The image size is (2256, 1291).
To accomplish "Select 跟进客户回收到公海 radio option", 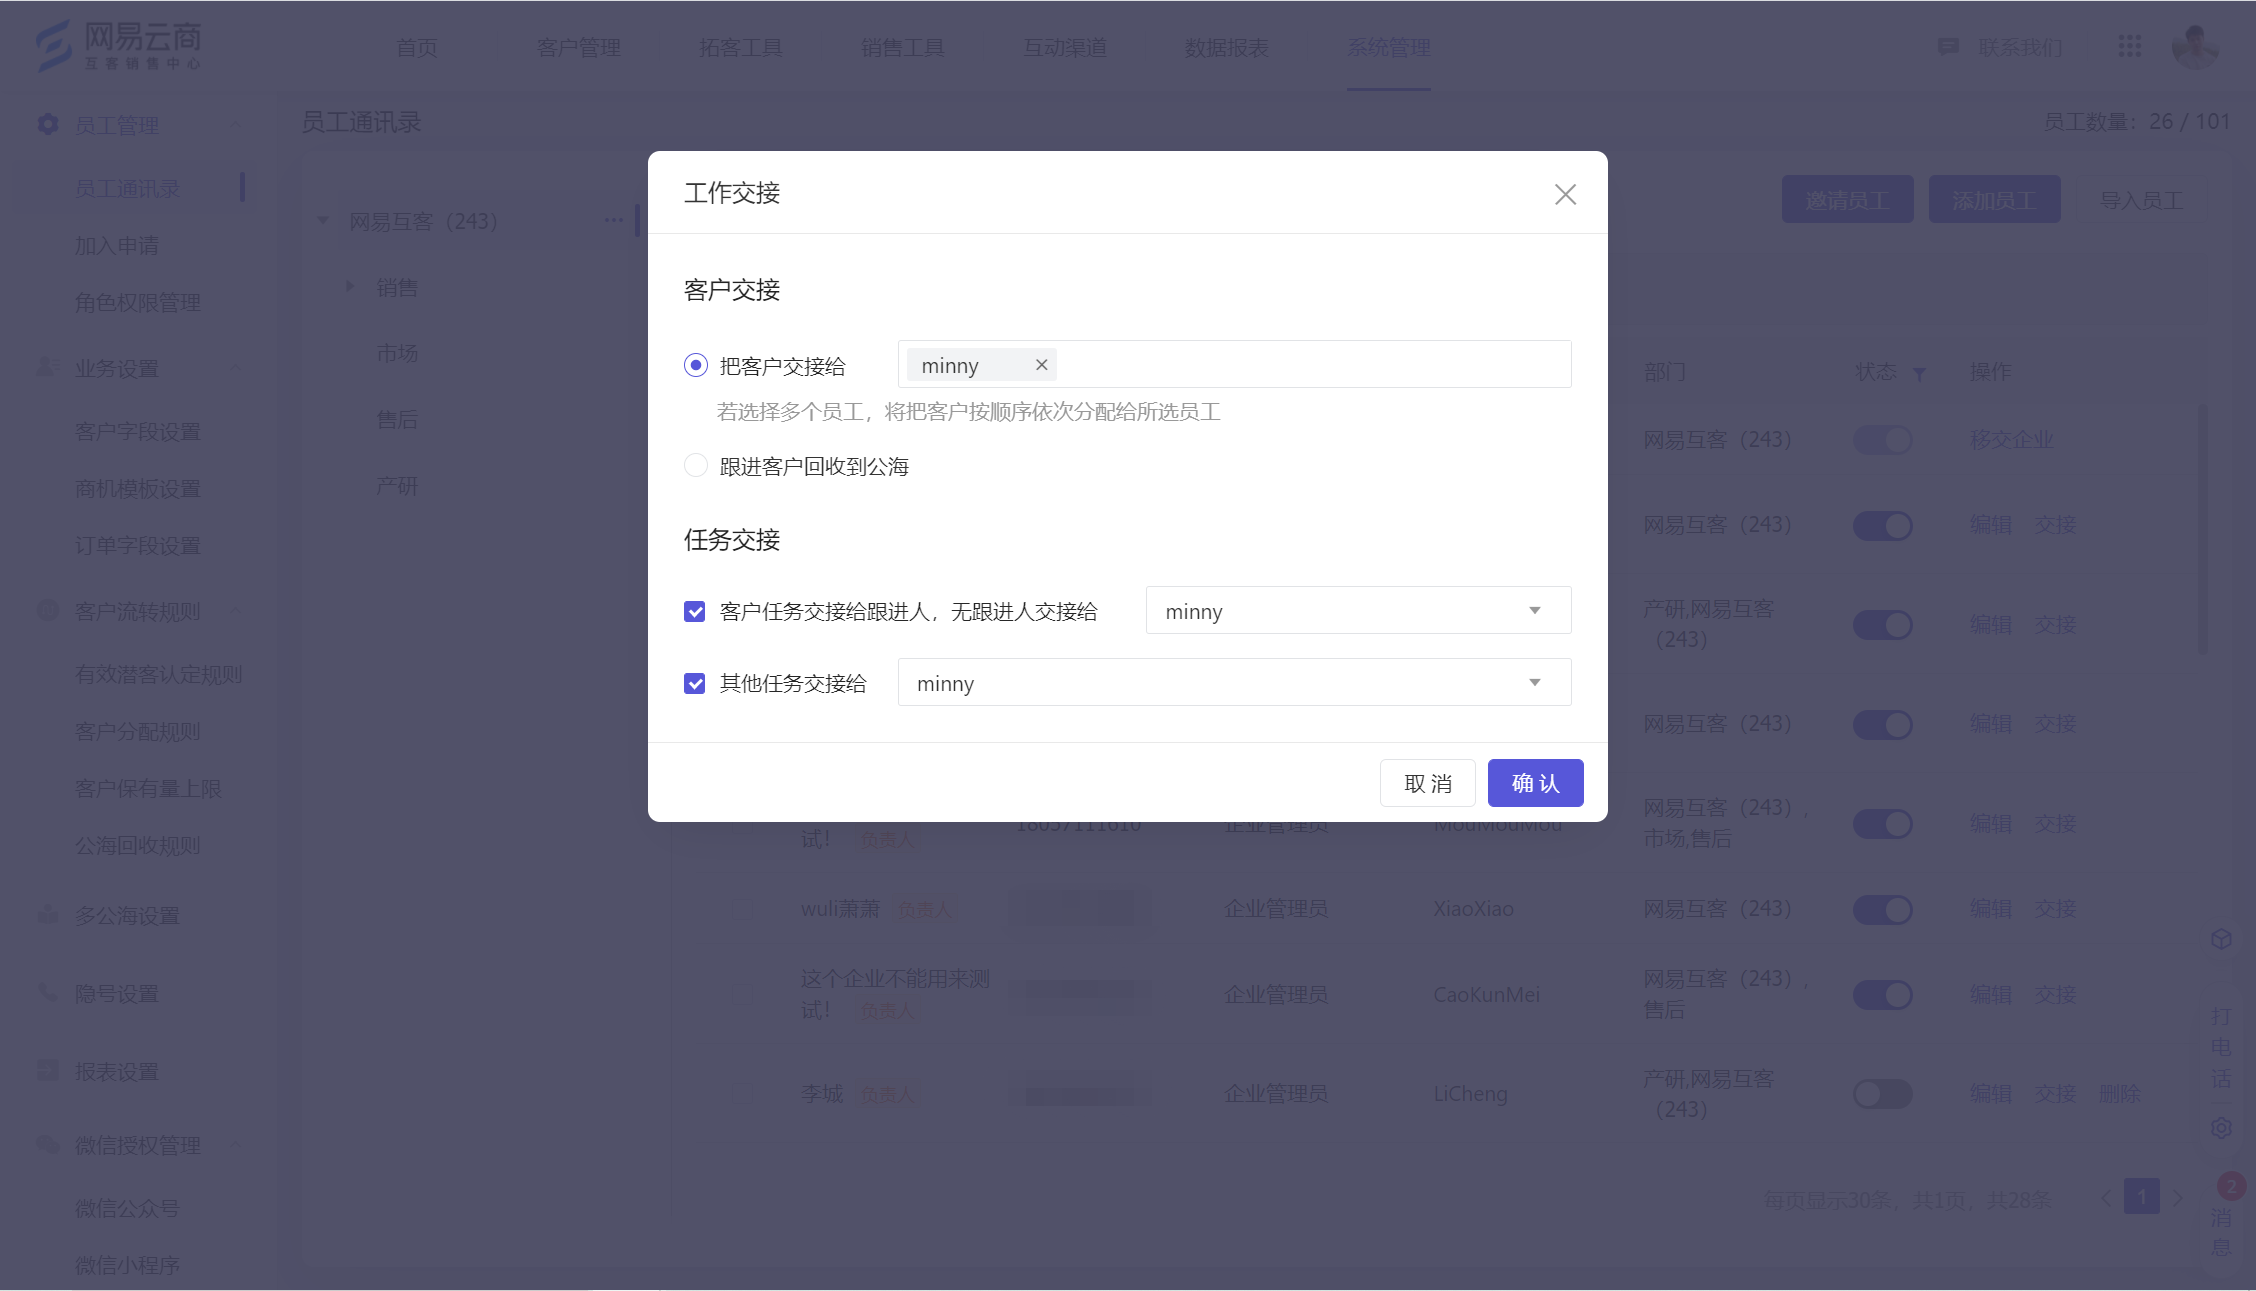I will click(x=696, y=465).
